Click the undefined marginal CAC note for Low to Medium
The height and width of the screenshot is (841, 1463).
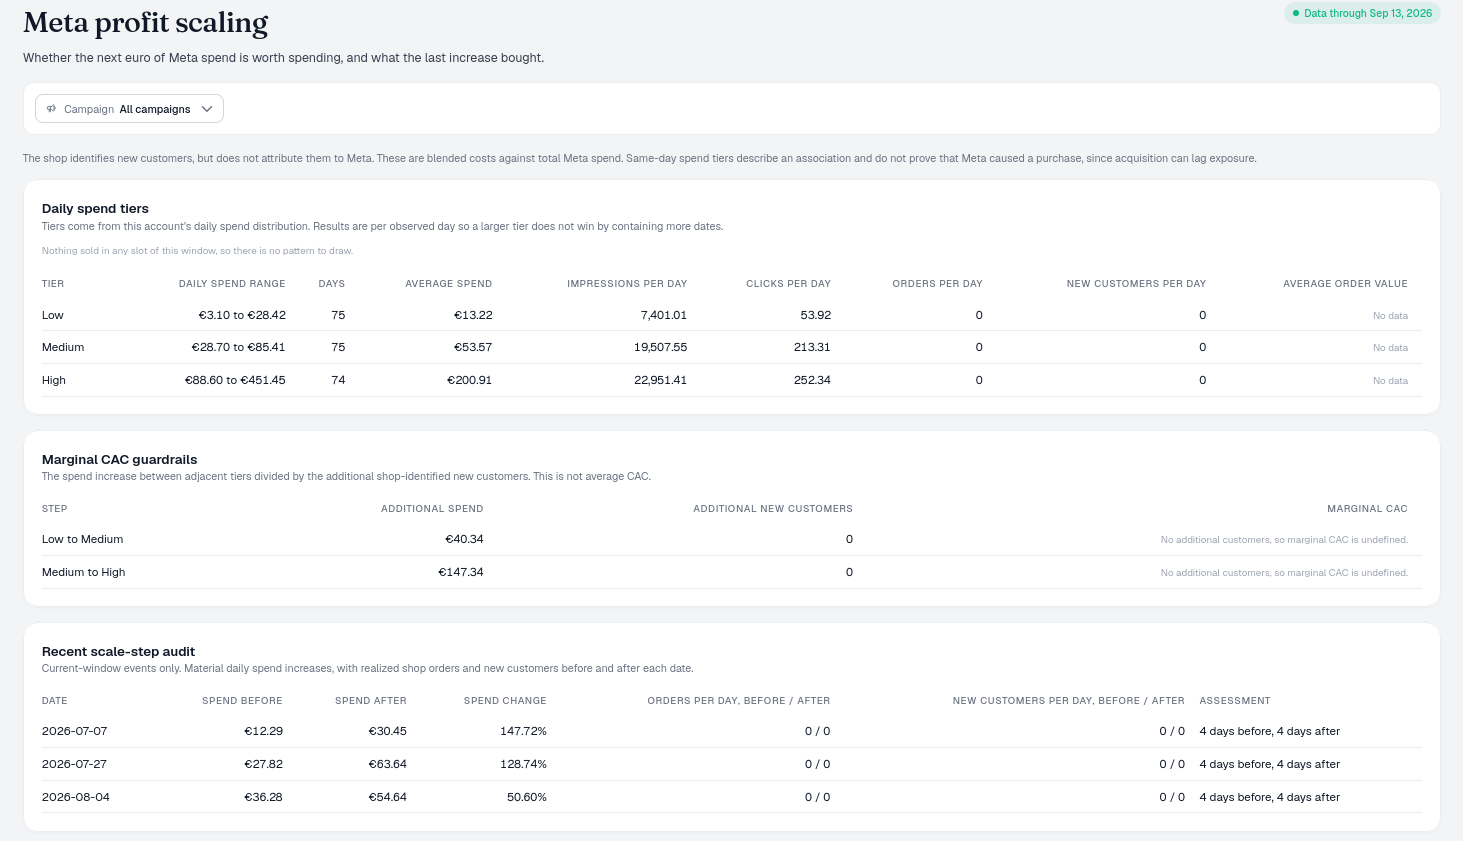pos(1284,540)
